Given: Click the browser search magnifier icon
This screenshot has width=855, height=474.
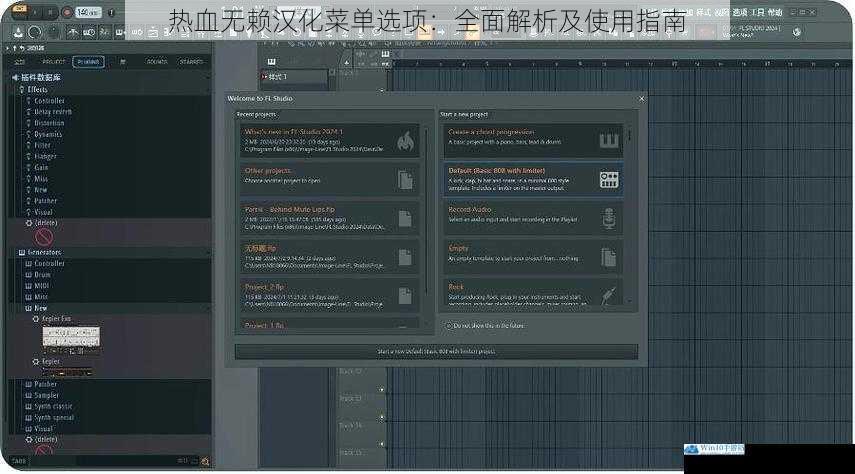Looking at the screenshot, I should point(206,461).
